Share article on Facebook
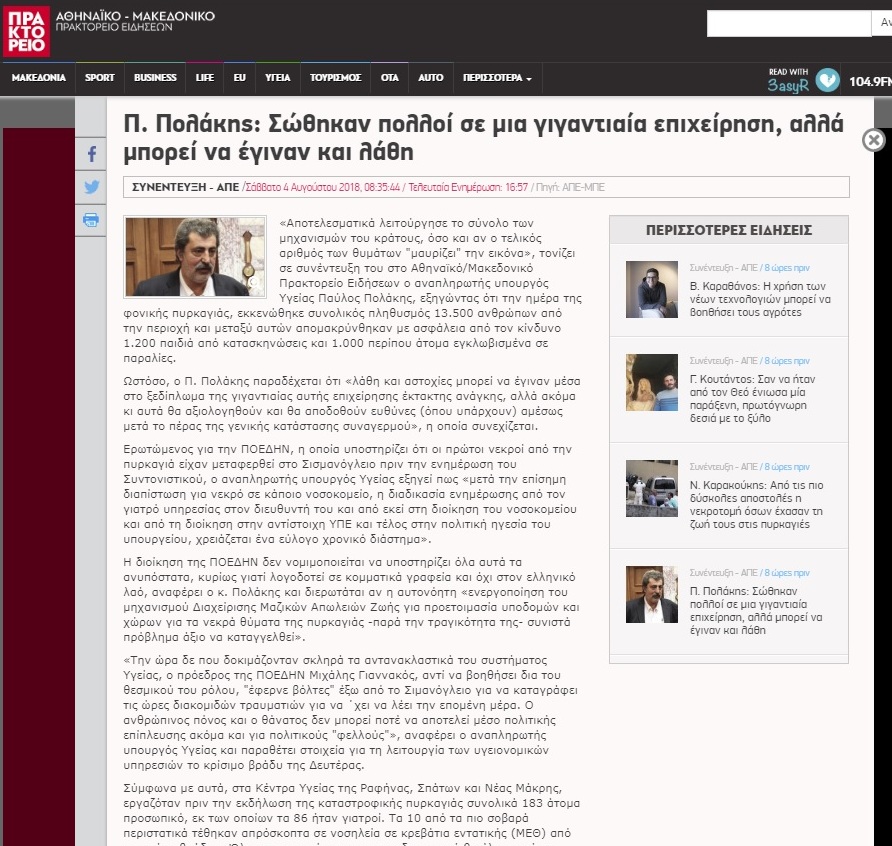Screen dimensions: 892x846 click(x=91, y=154)
